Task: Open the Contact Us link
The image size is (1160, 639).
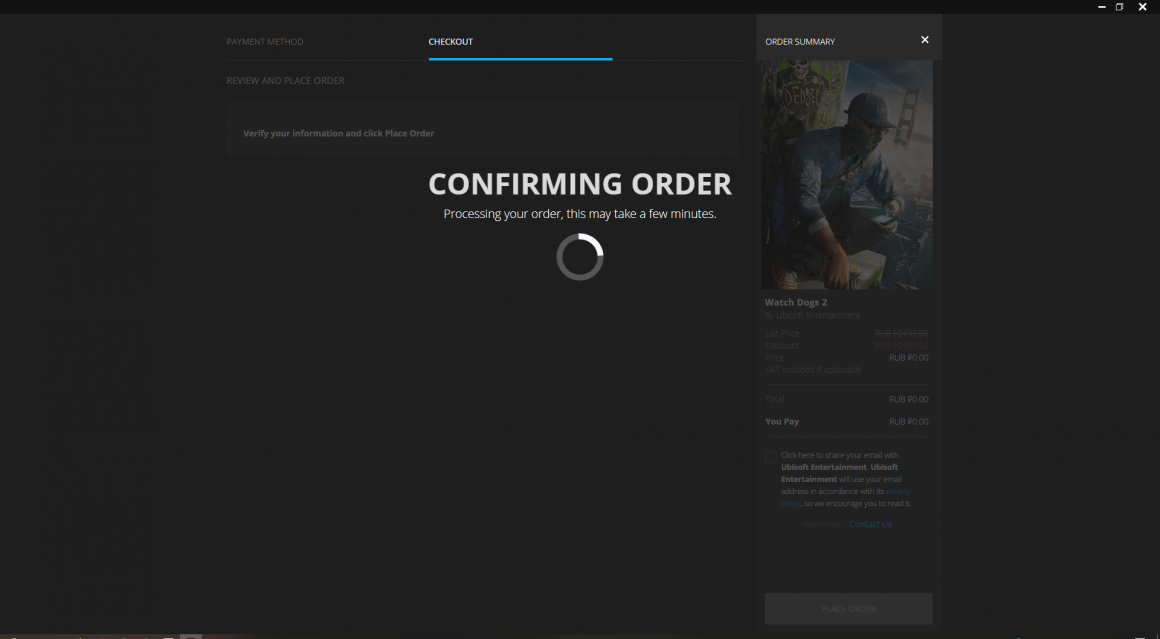Action: pyautogui.click(x=870, y=524)
